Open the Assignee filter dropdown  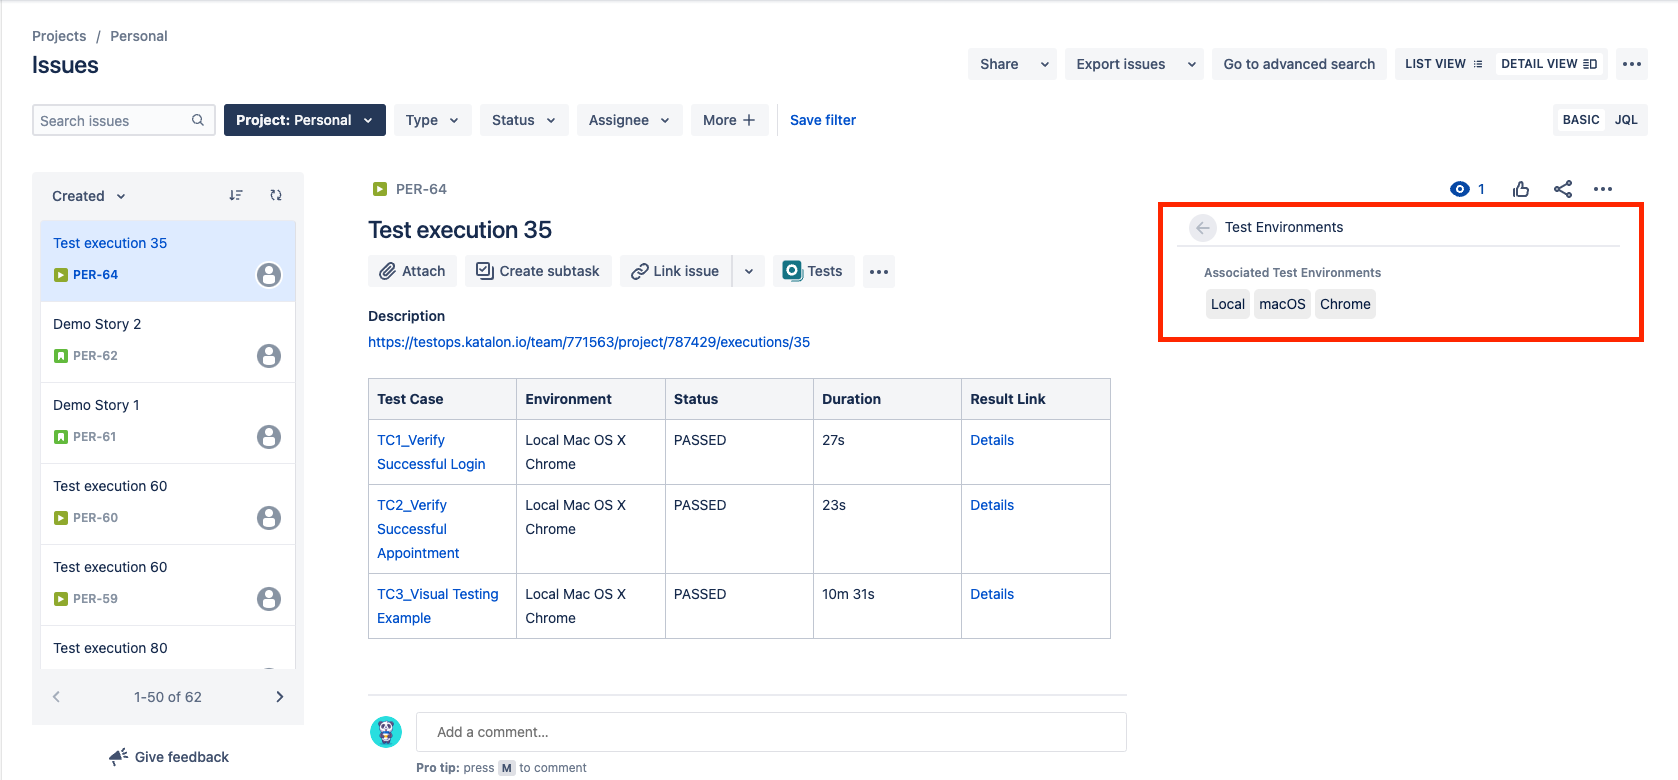click(629, 120)
